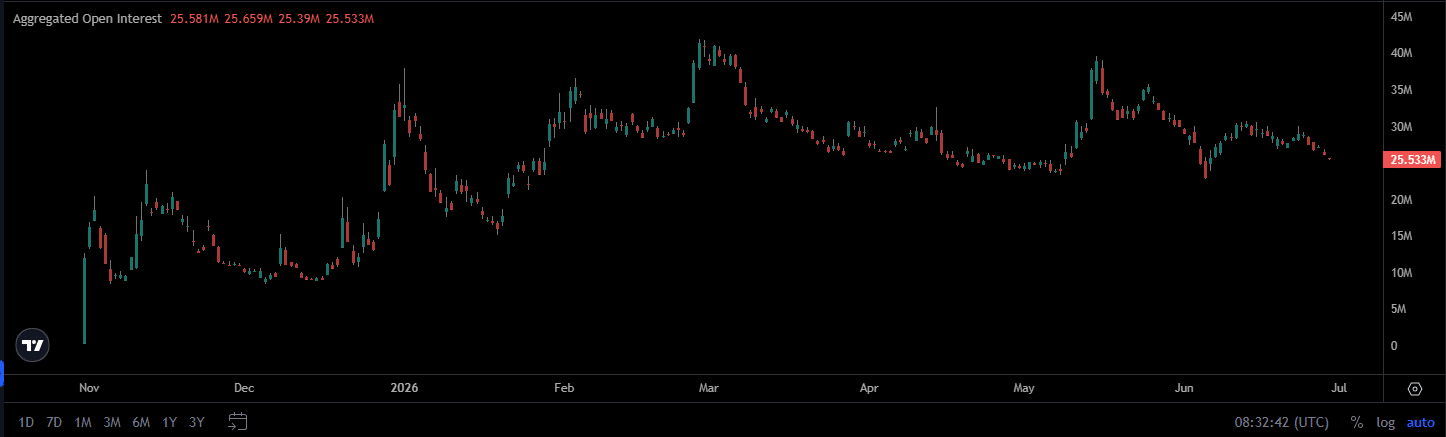Click the Jun label on time axis
The width and height of the screenshot is (1446, 437).
(x=1186, y=387)
